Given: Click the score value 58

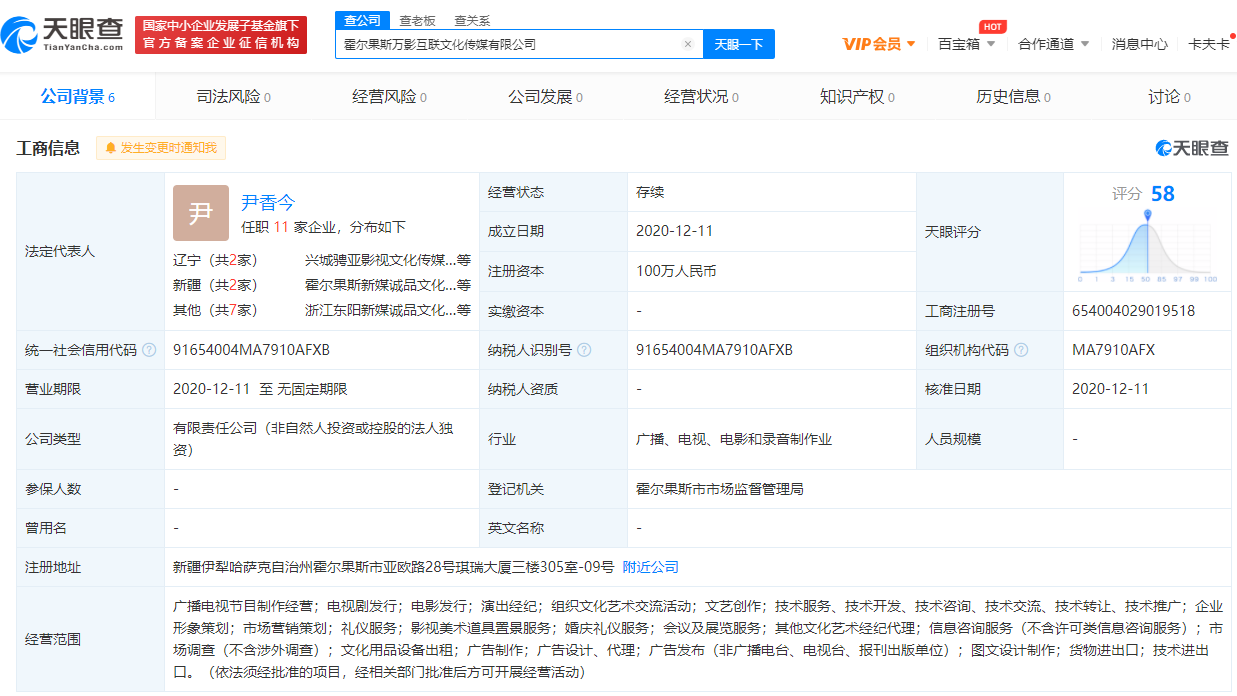Looking at the screenshot, I should coord(1162,194).
